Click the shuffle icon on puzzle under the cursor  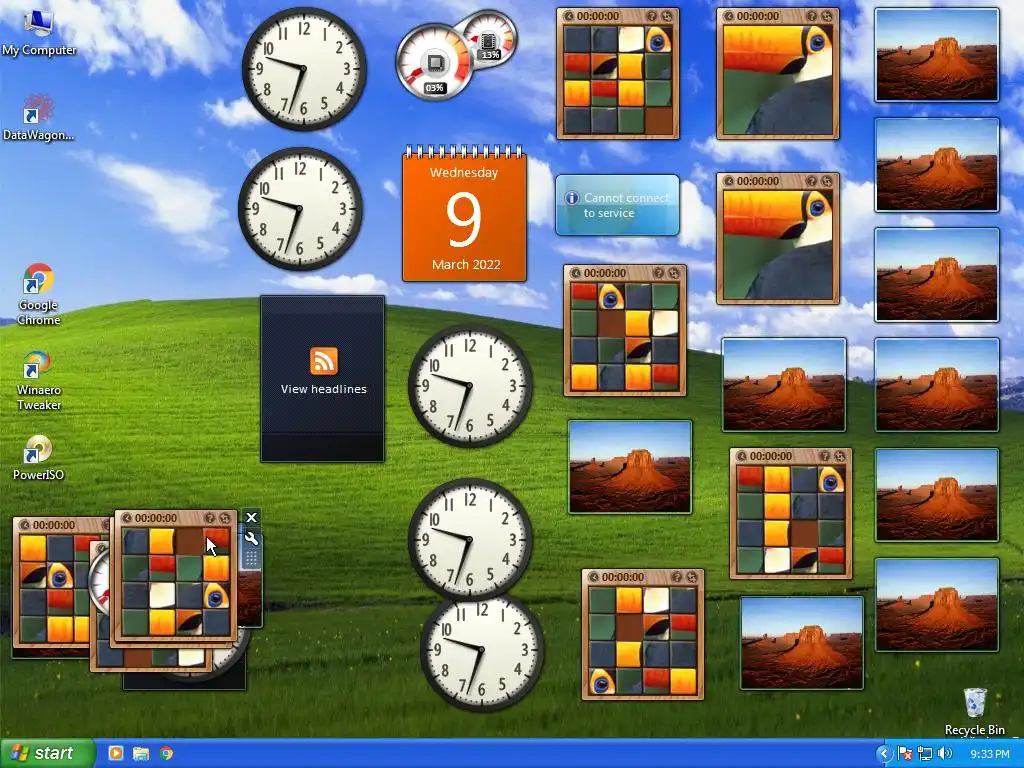coord(225,518)
